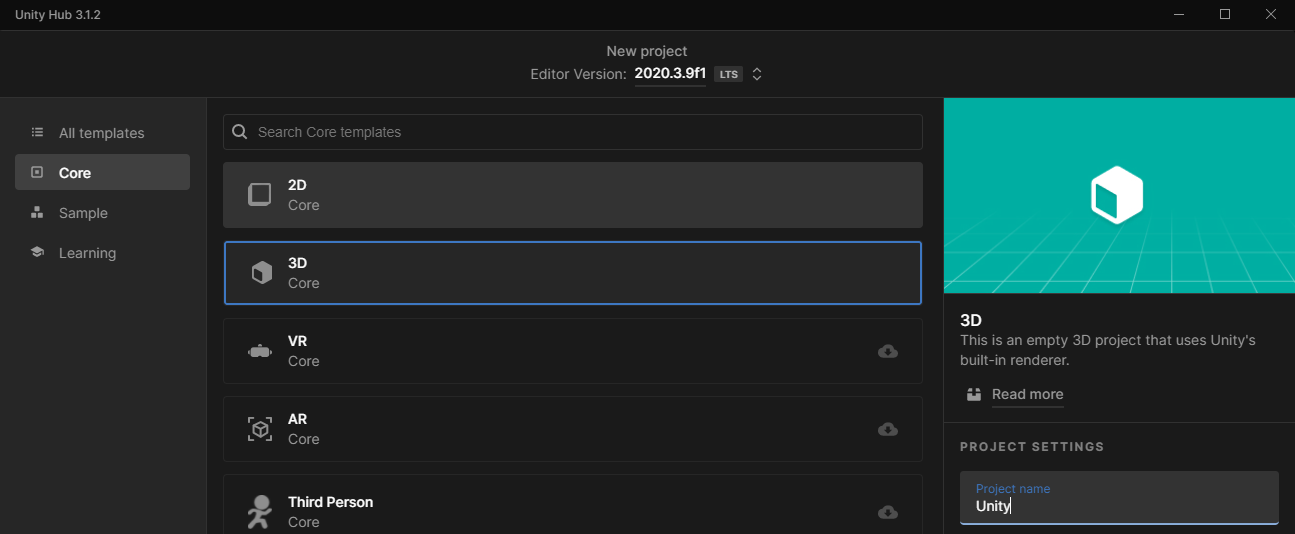Click the LTS badge
Image resolution: width=1295 pixels, height=534 pixels.
click(x=729, y=74)
